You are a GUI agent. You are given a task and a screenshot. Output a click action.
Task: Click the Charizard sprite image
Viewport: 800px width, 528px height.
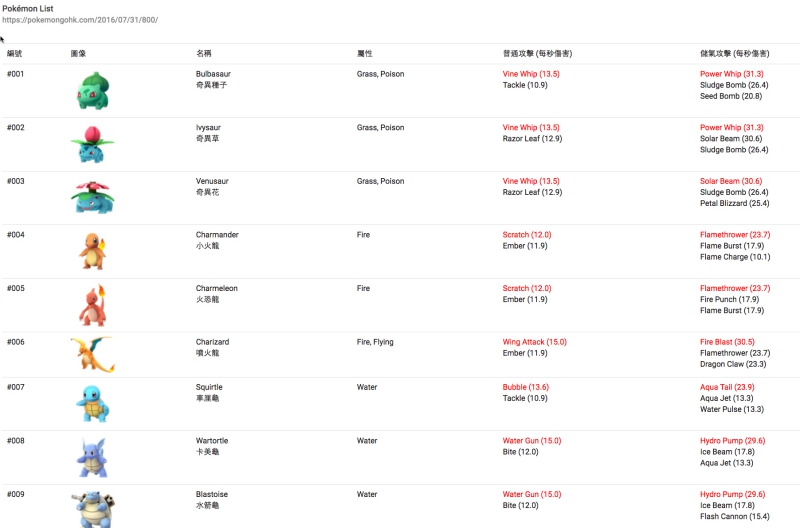[92, 356]
